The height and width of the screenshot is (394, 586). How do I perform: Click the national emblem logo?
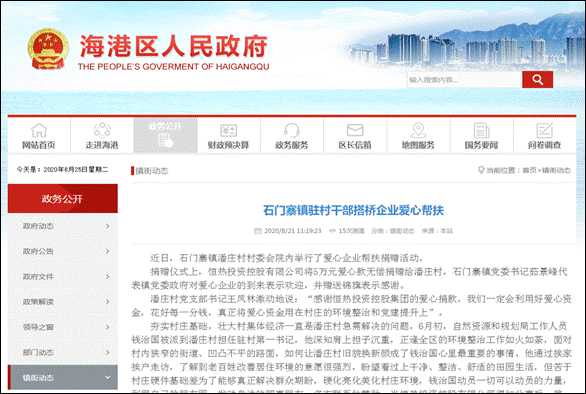point(47,49)
